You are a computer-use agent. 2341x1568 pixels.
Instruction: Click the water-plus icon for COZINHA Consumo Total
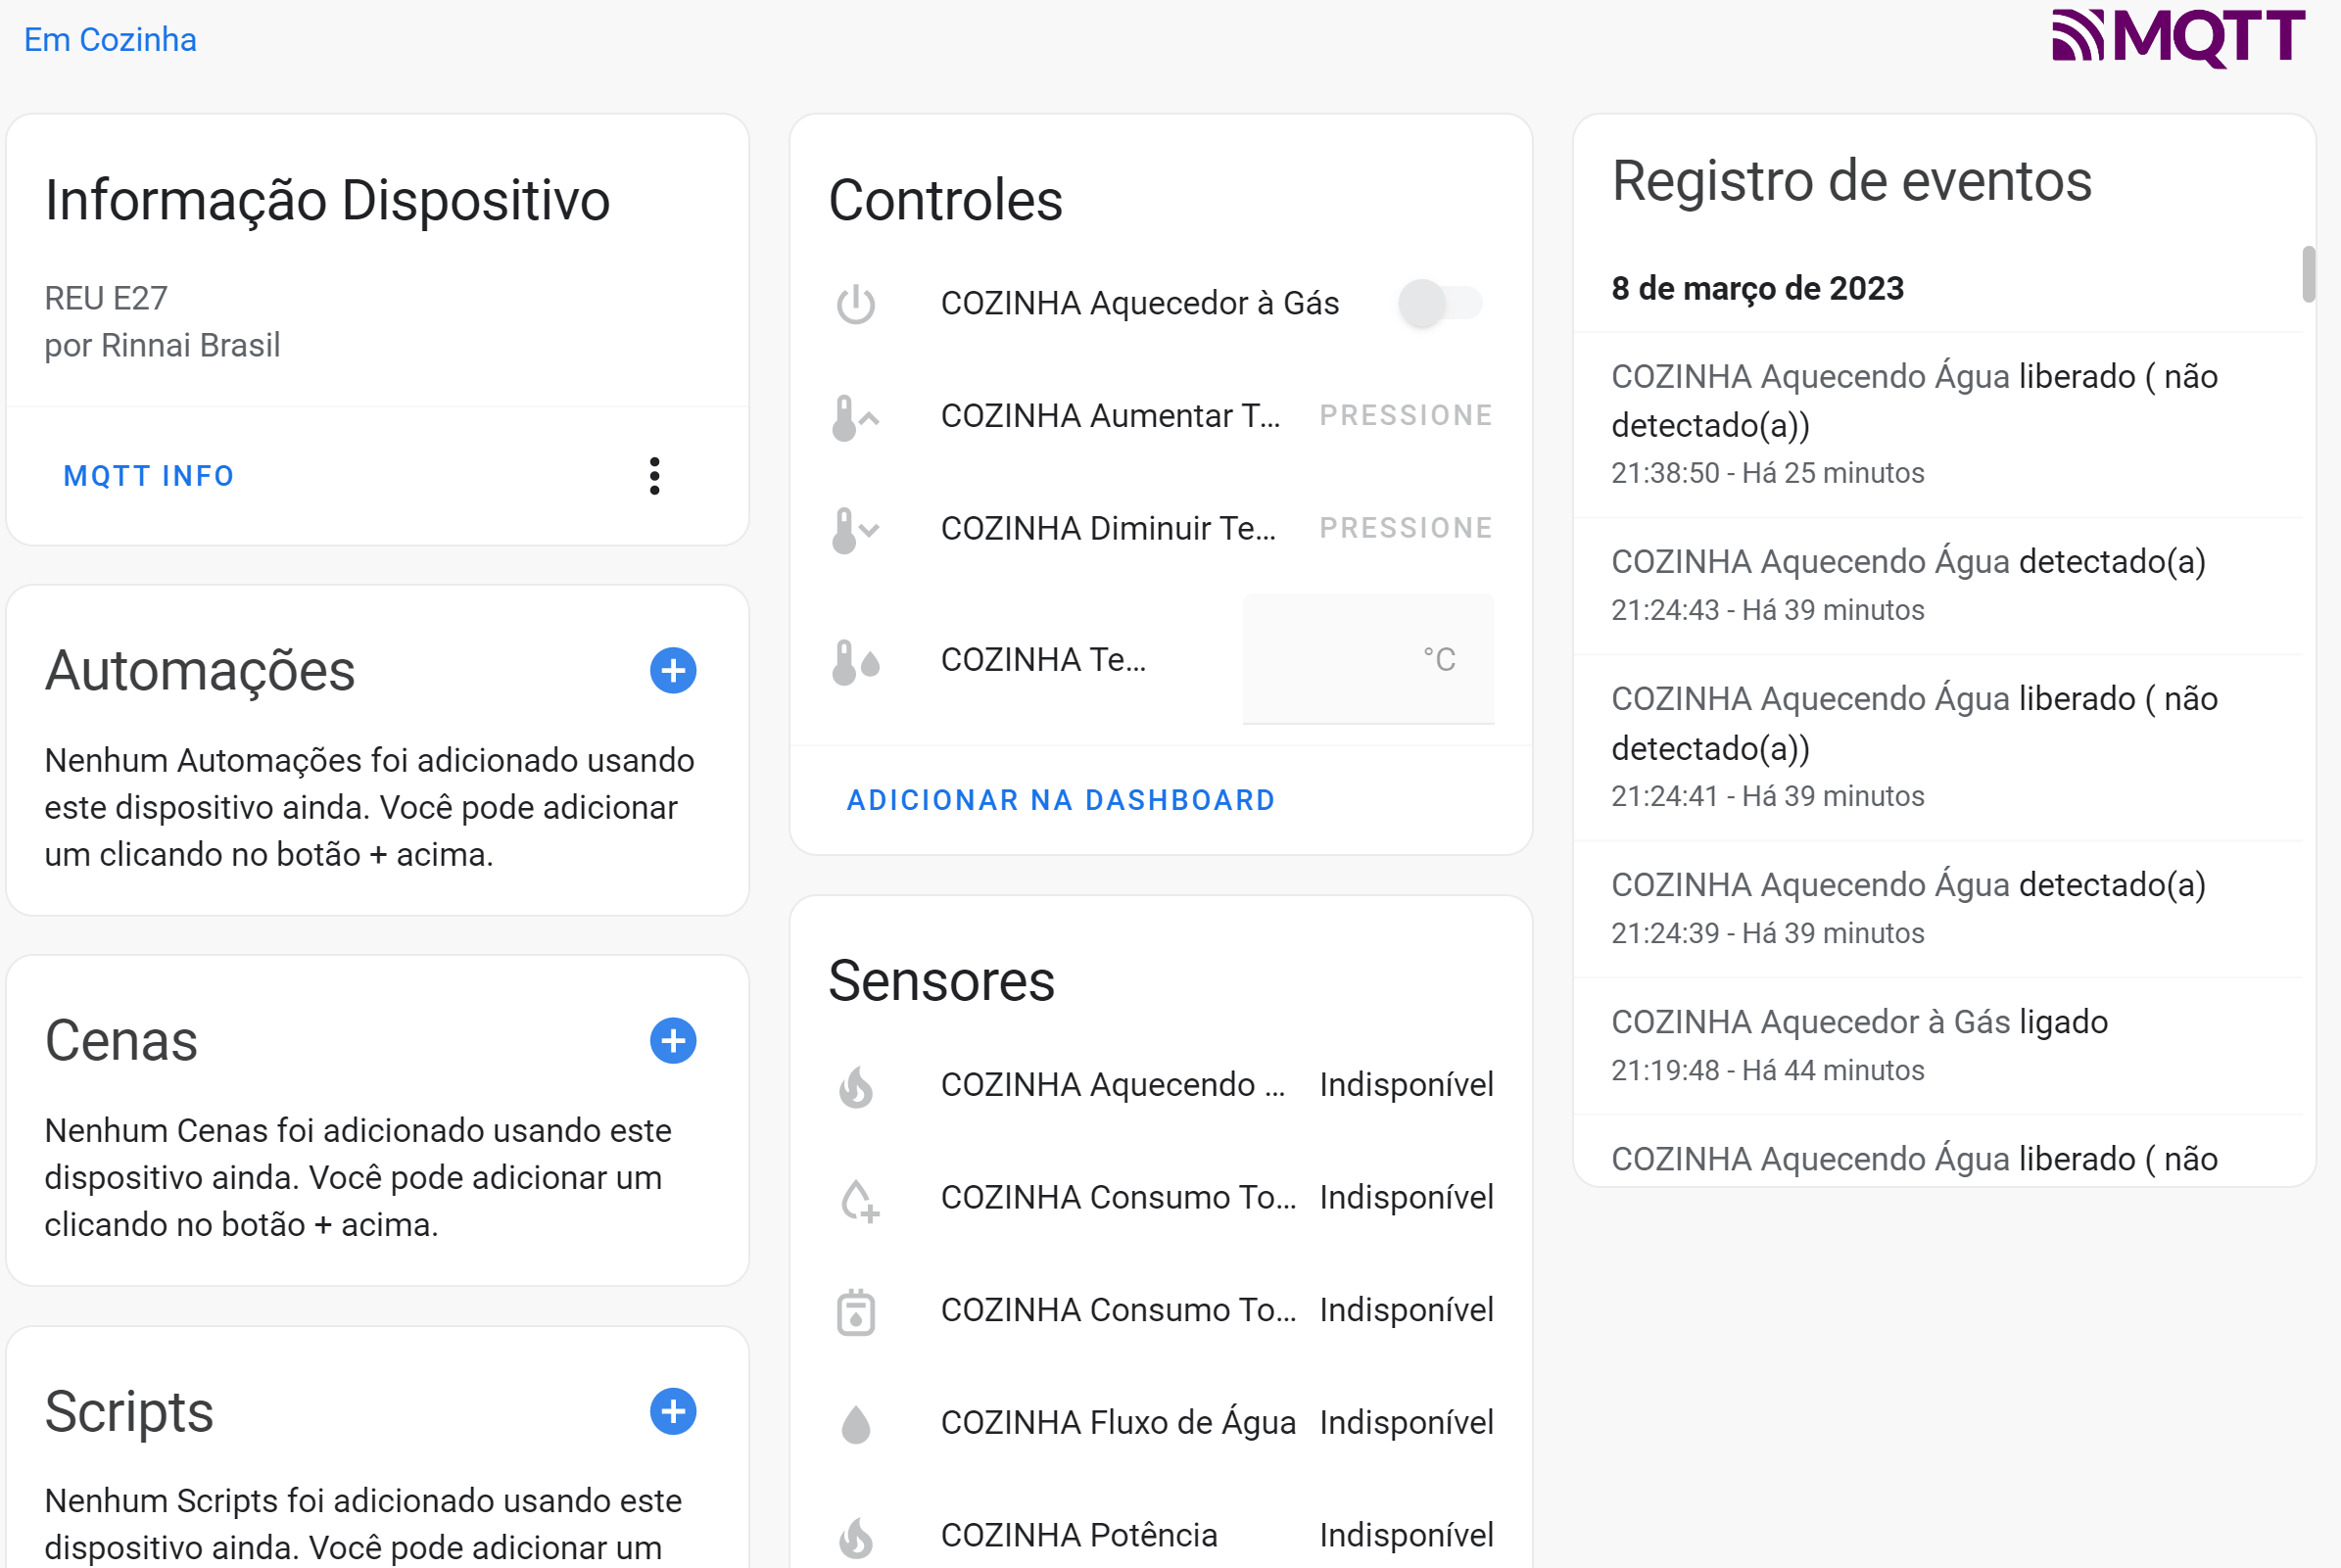pyautogui.click(x=858, y=1198)
